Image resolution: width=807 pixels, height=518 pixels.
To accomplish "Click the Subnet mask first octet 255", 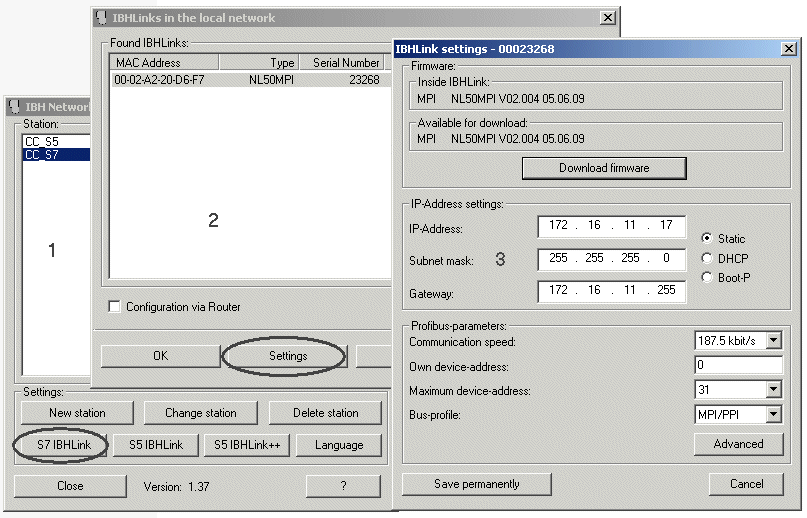I will coord(558,258).
